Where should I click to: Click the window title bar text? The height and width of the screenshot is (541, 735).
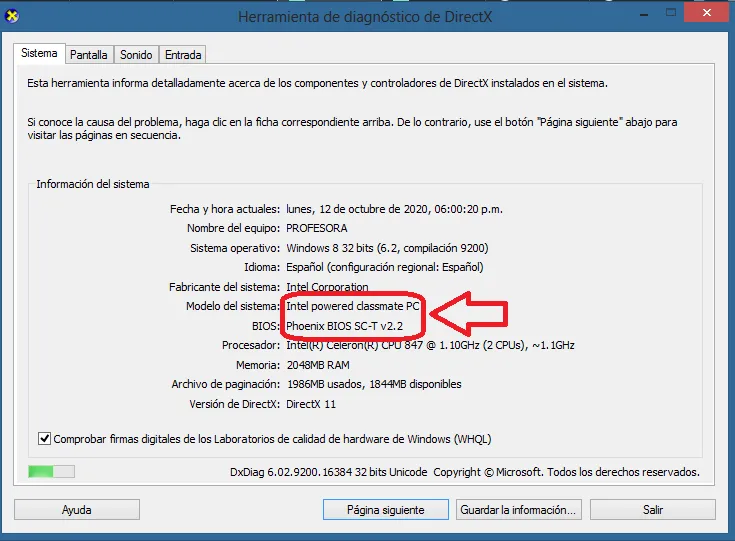tap(367, 17)
